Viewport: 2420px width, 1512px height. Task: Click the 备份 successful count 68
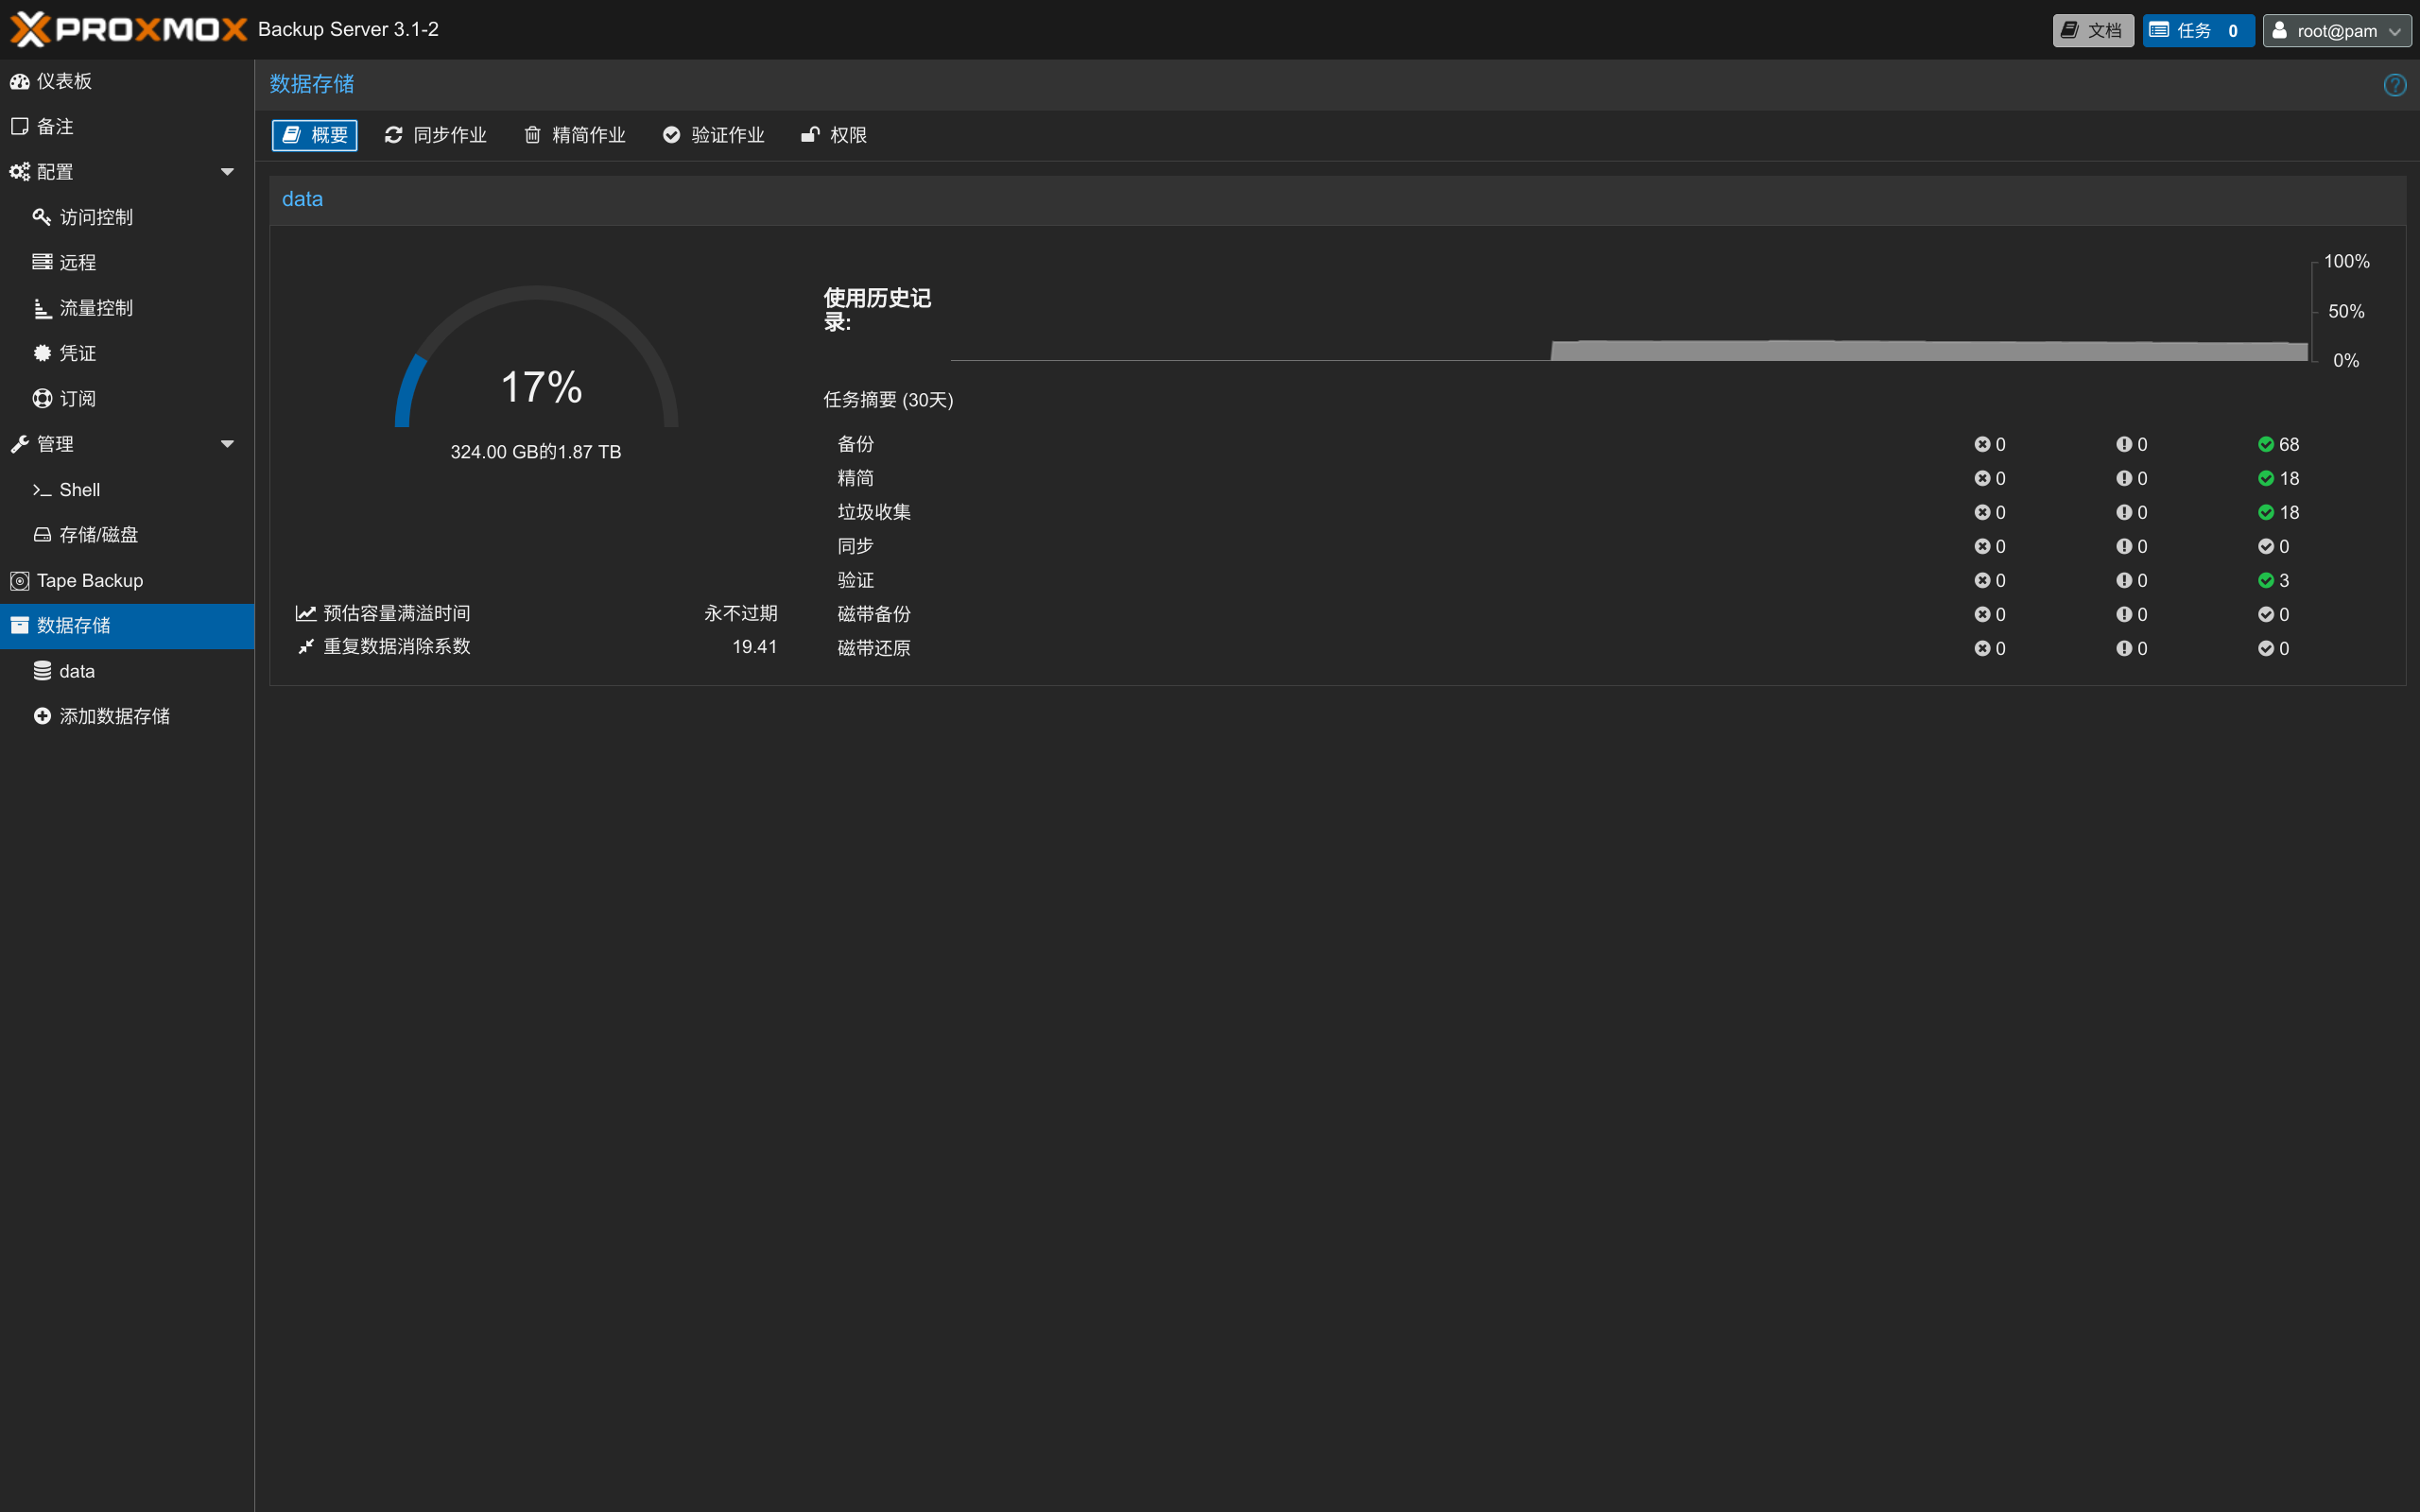2288,444
